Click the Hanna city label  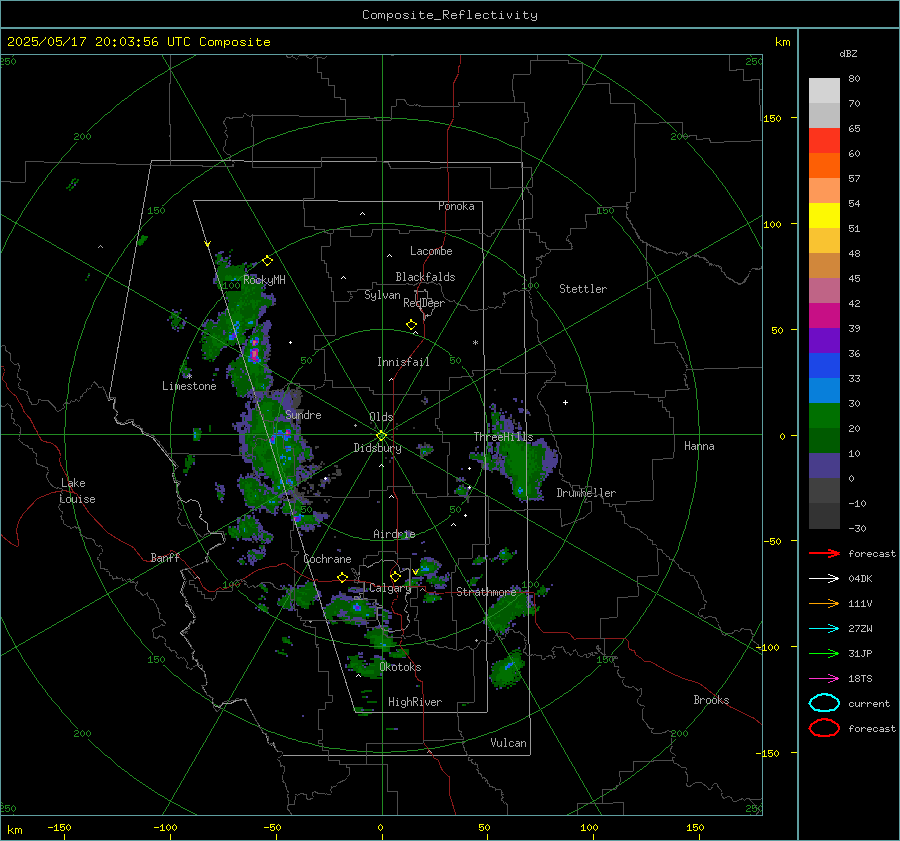pyautogui.click(x=699, y=446)
